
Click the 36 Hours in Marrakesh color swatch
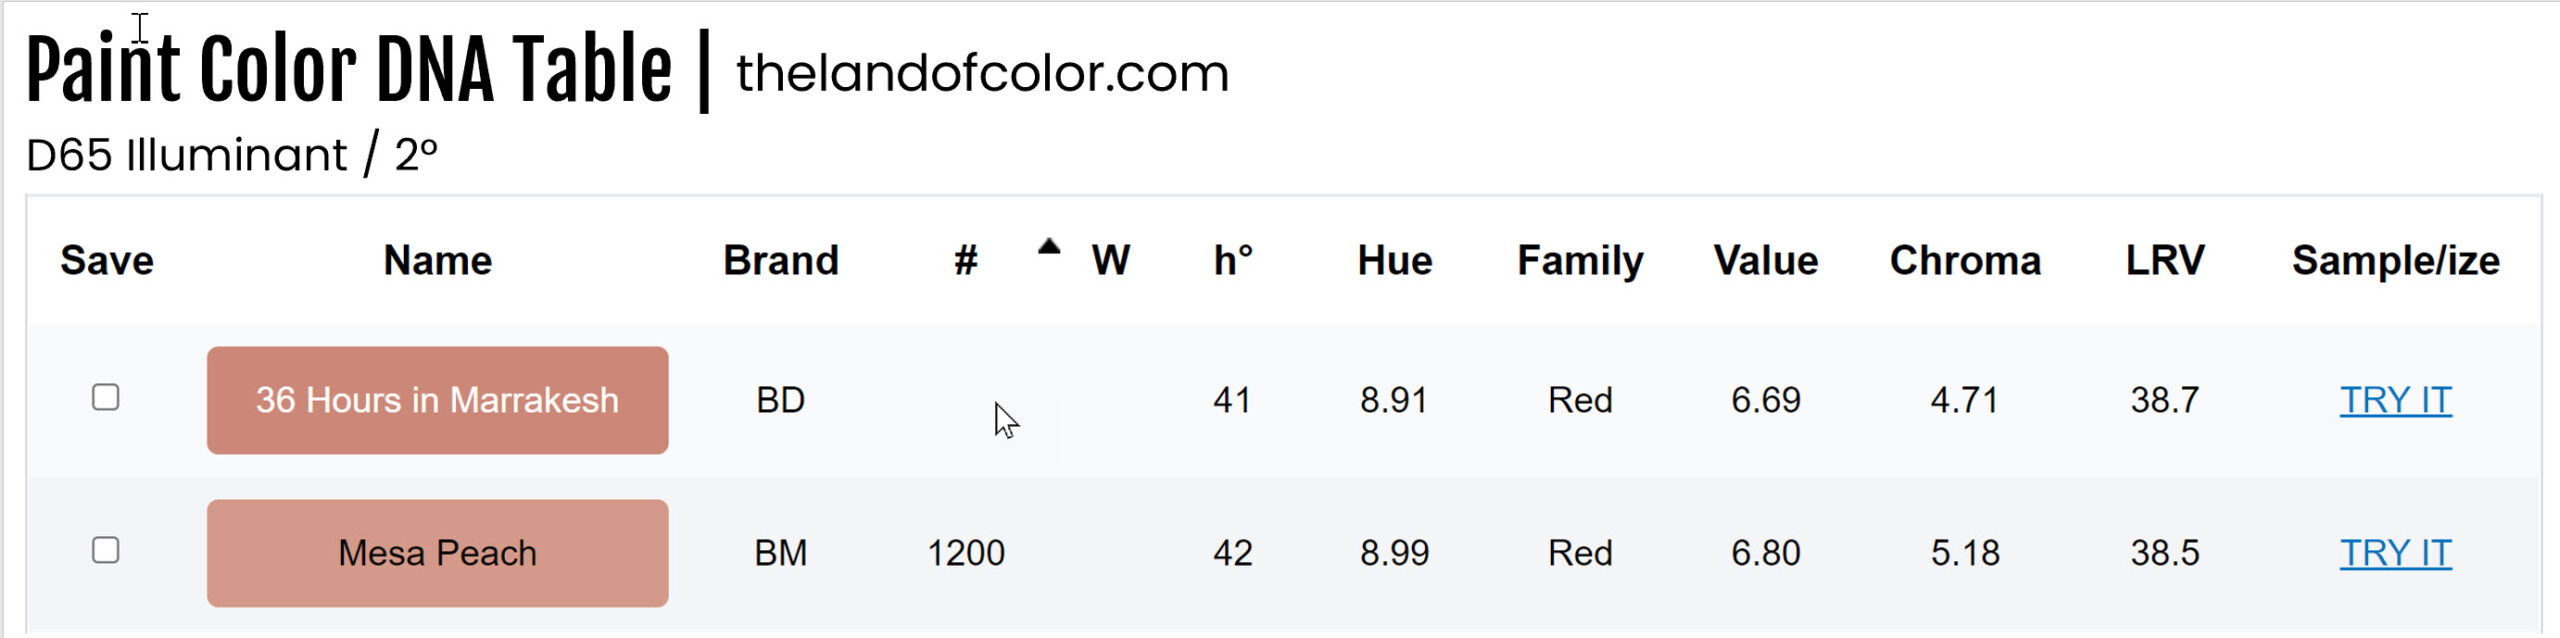437,400
